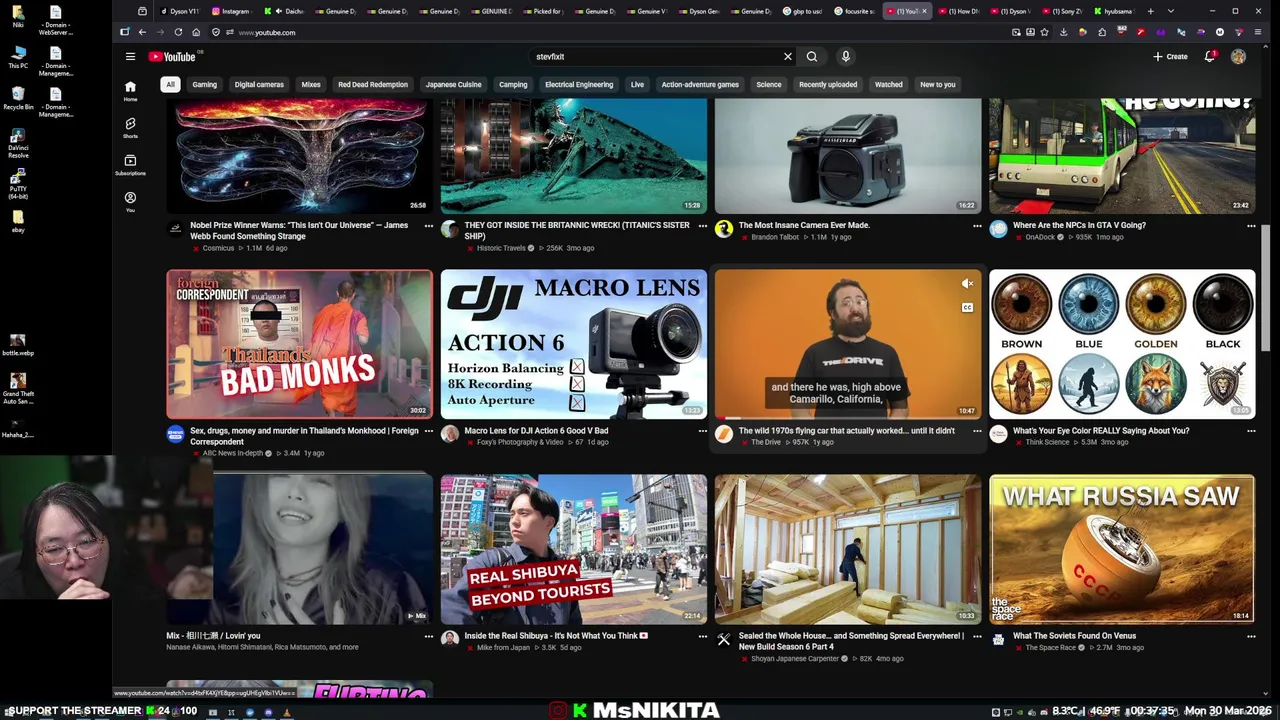This screenshot has width=1280, height=720.
Task: Open options for Britannic Wreck video
Action: [702, 226]
